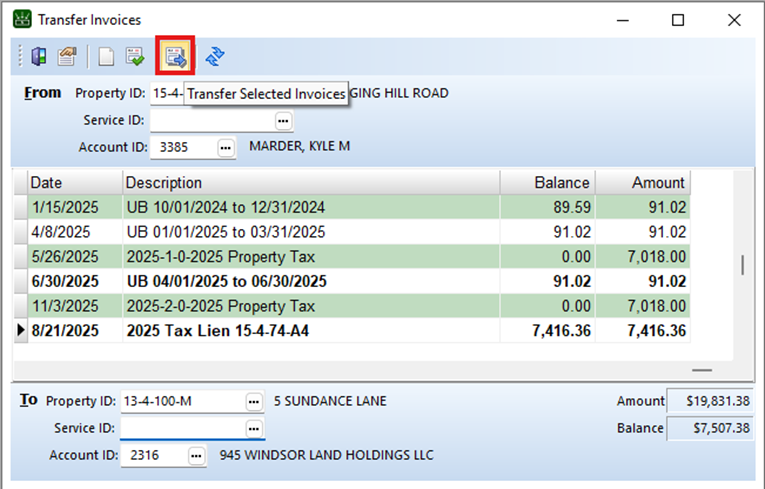Open the From Account ID lookup button
Screen dimensions: 765x489
pyautogui.click(x=225, y=147)
